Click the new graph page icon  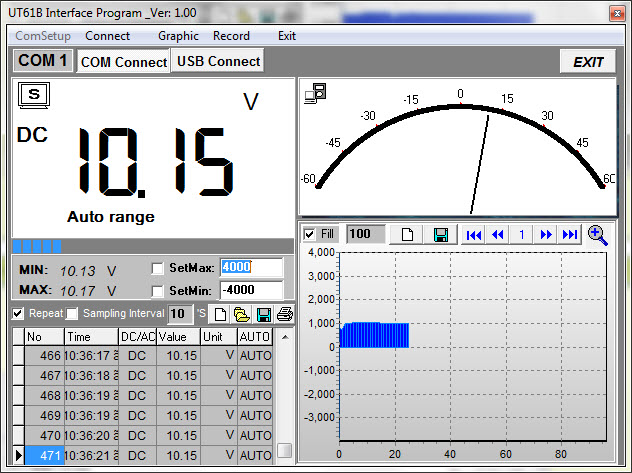click(406, 234)
